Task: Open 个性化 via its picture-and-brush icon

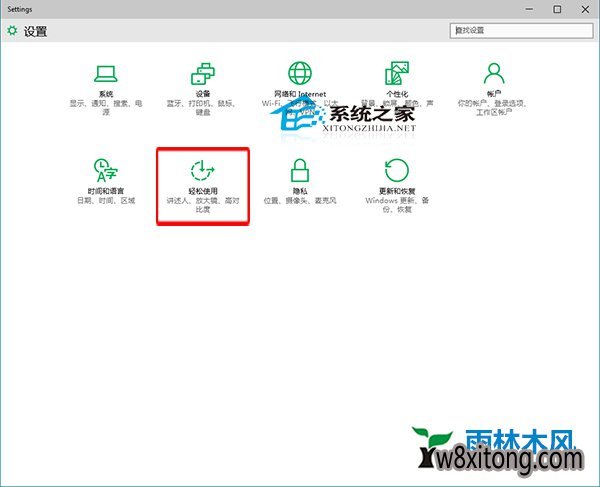Action: (x=396, y=74)
